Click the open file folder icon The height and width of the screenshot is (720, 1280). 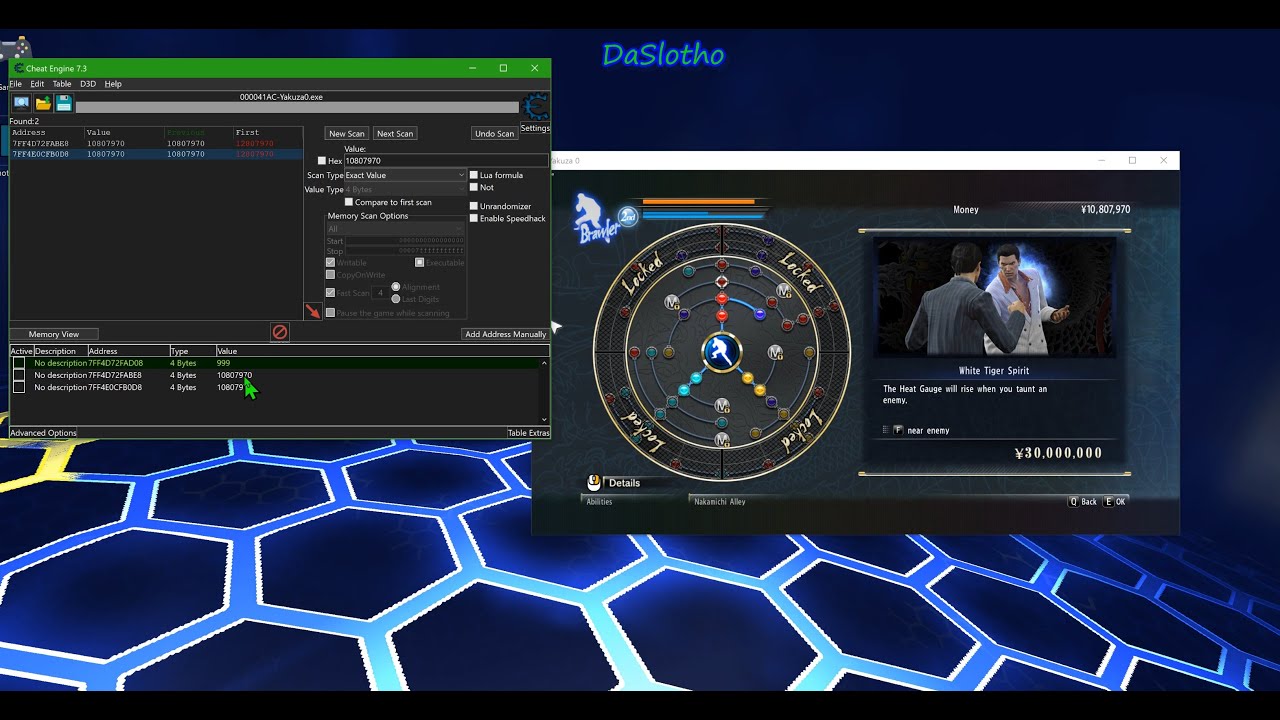point(43,103)
